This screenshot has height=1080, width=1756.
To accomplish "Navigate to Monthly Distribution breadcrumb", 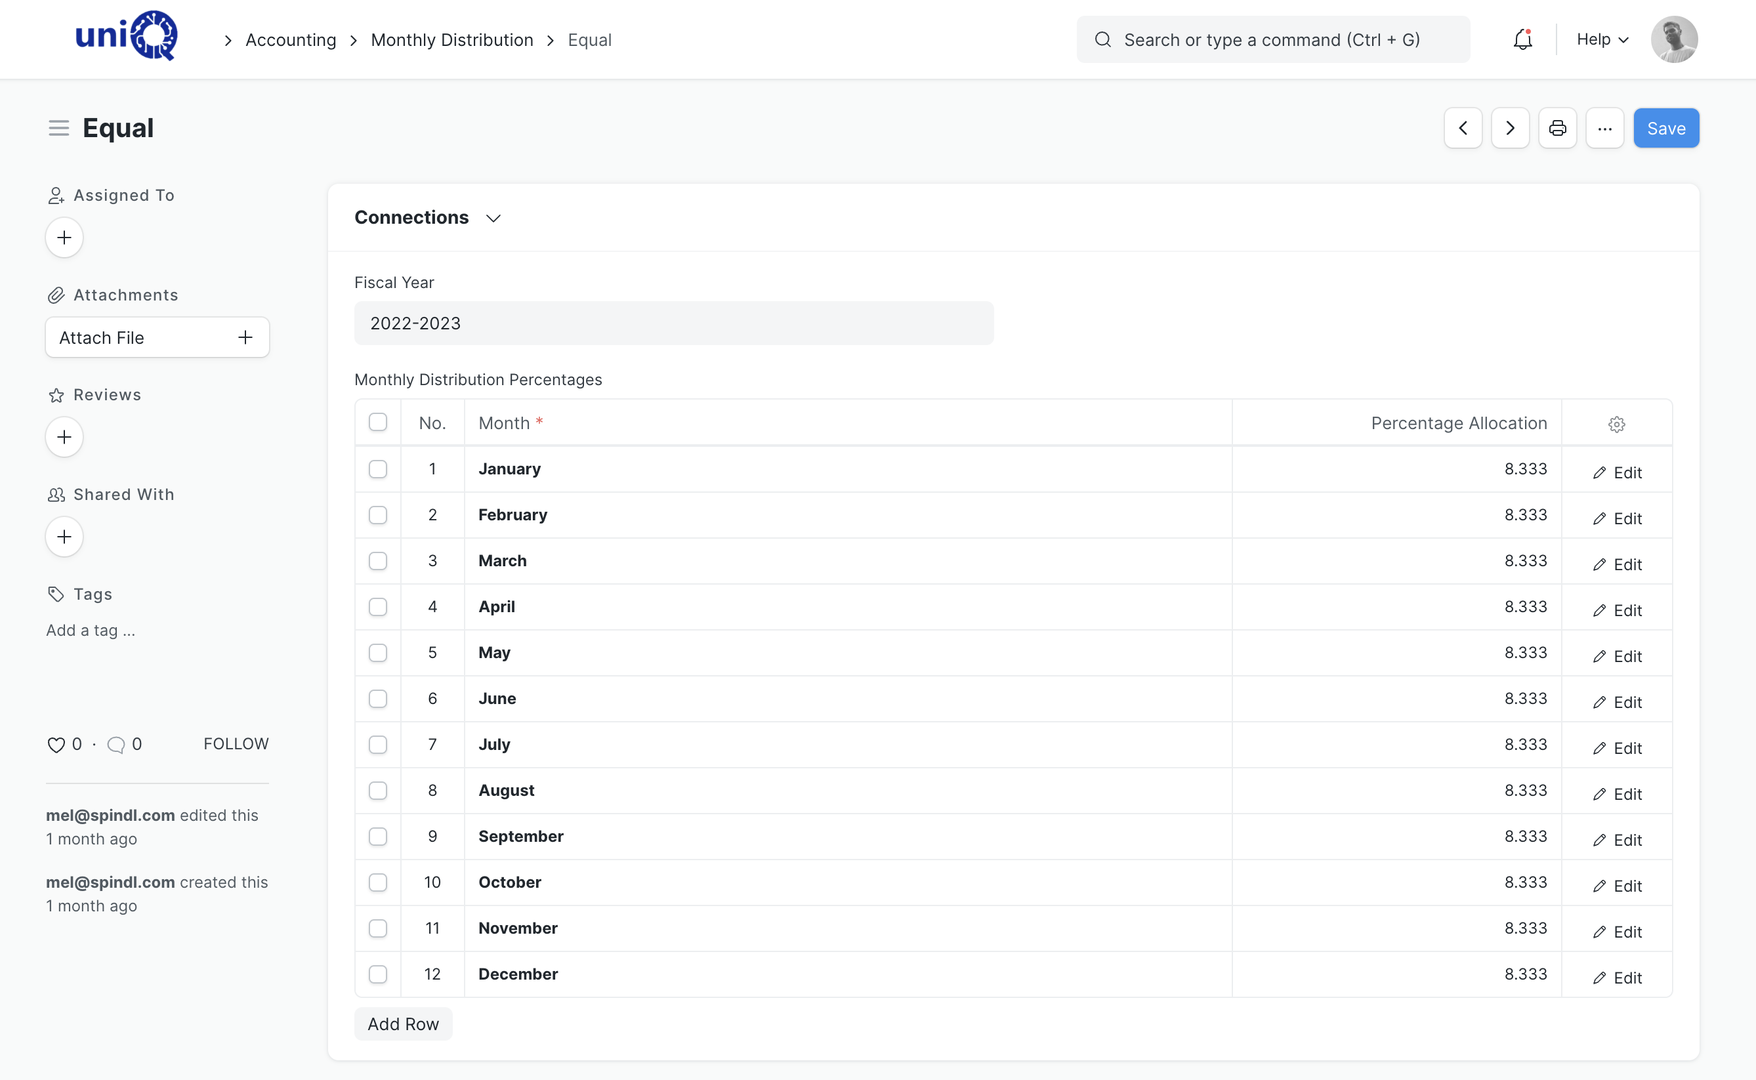I will click(x=452, y=40).
